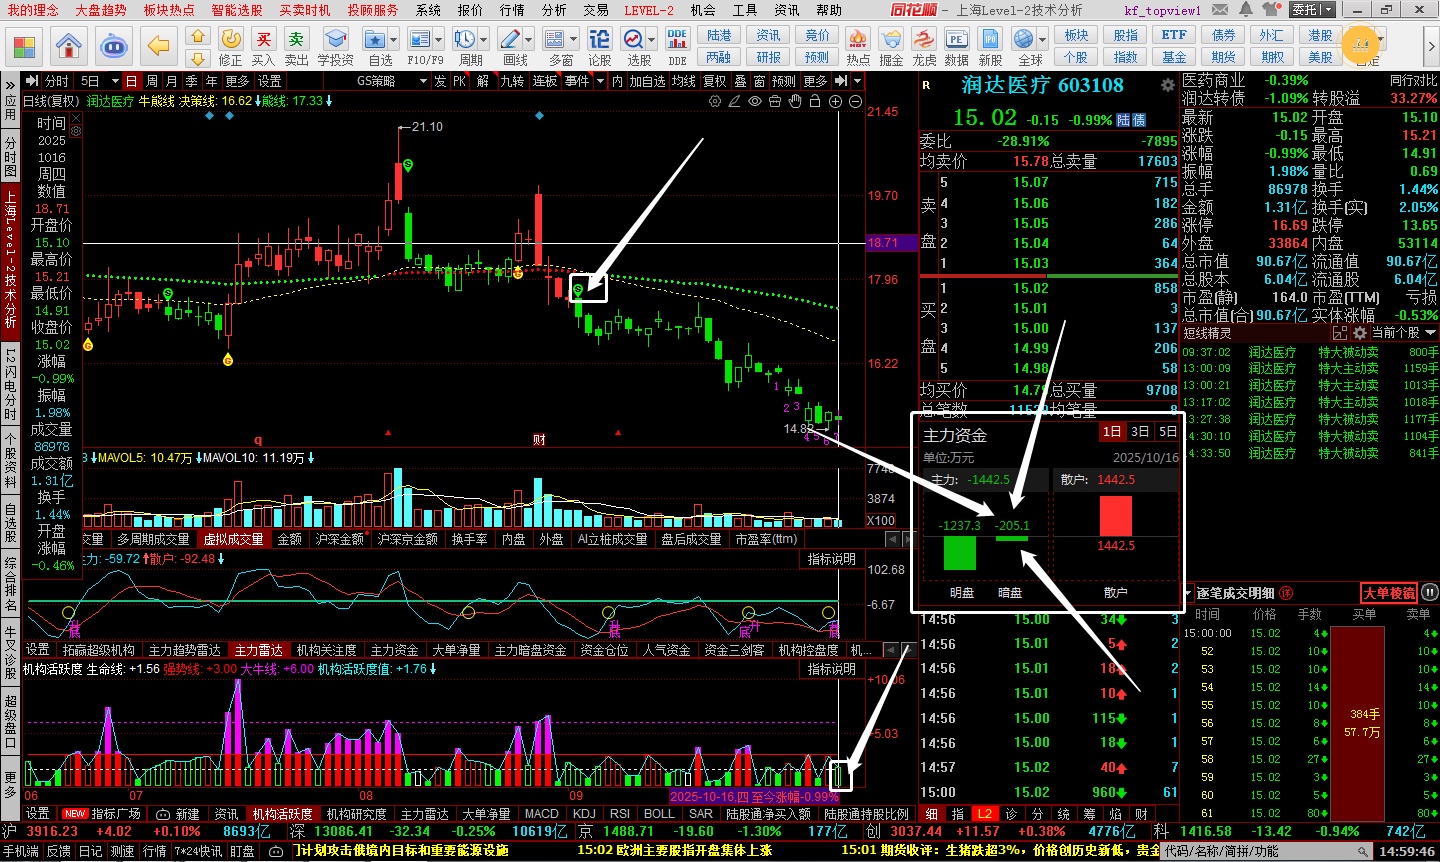Toggle the 复权 adjustment option
The height and width of the screenshot is (862, 1440).
714,81
